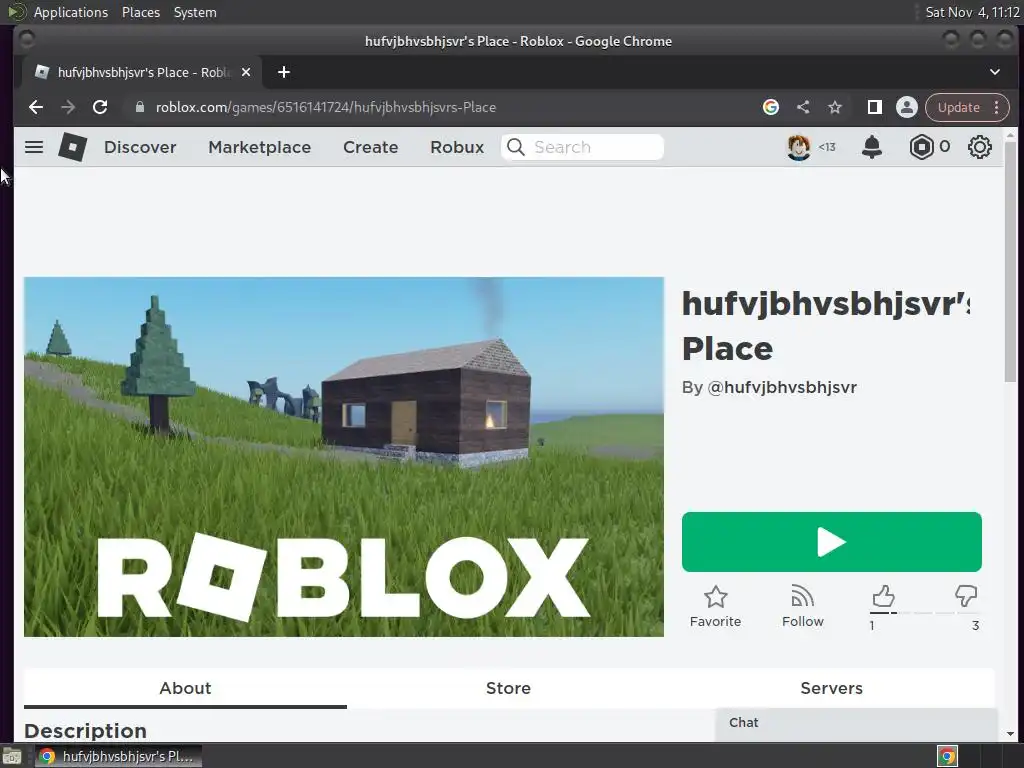
Task: Open creator @hufvjbhvsbhjsvr profile link
Action: pyautogui.click(x=782, y=387)
